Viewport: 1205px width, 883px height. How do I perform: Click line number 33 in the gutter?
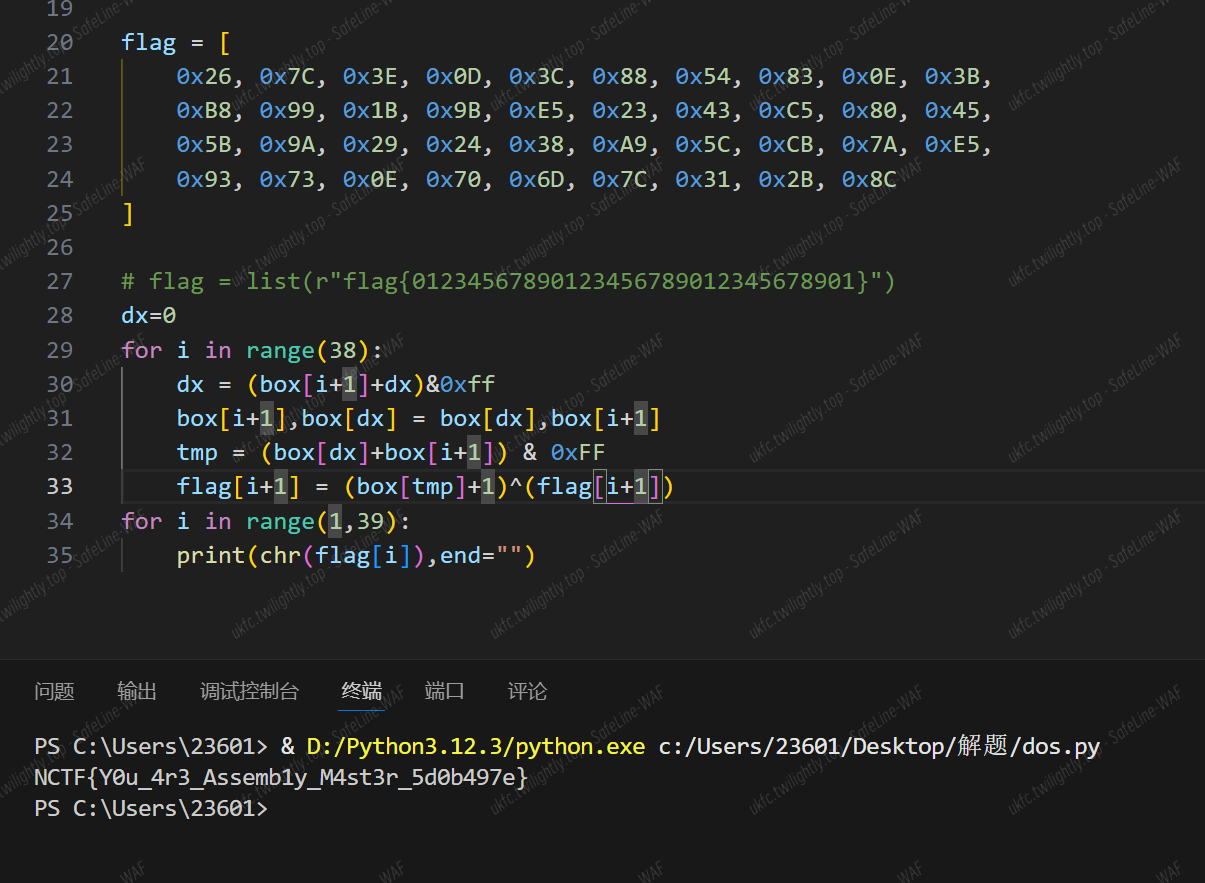[60, 486]
